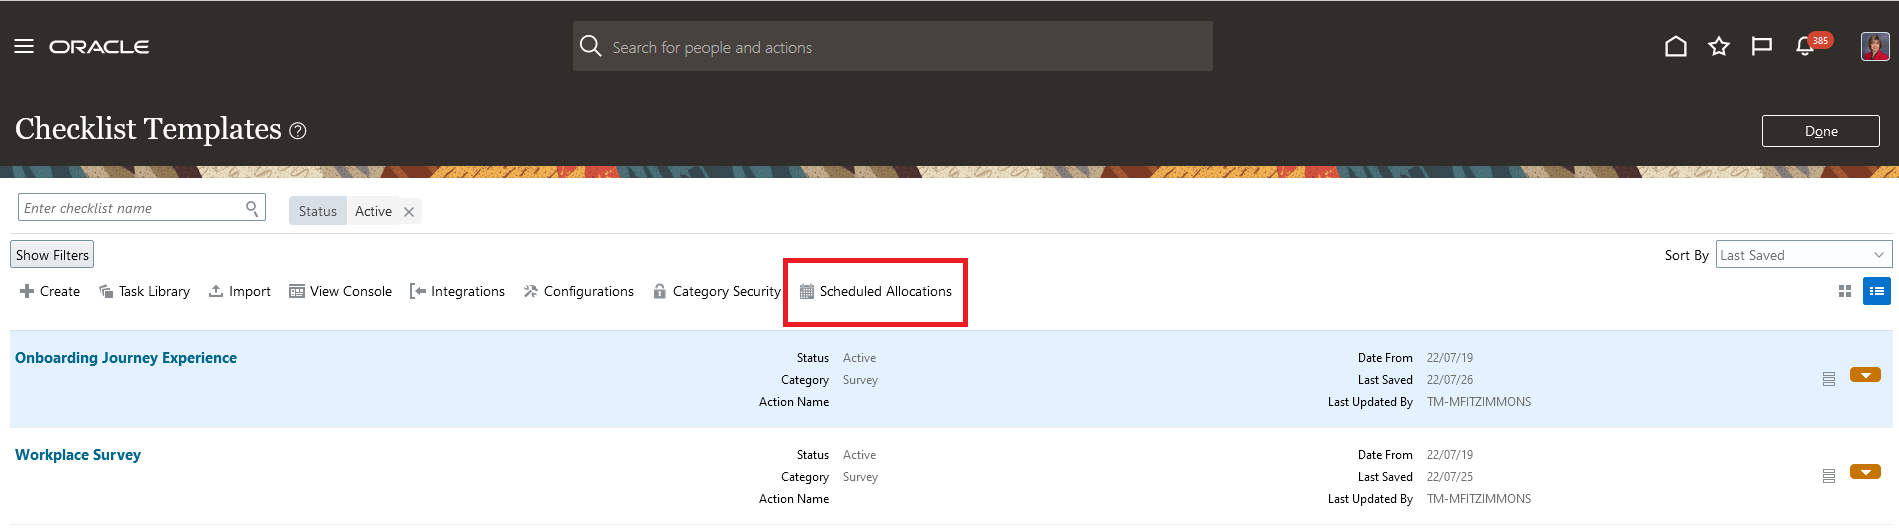Click the Checklist Templates page title
Viewport: 1899px width, 531px height.
pos(148,129)
